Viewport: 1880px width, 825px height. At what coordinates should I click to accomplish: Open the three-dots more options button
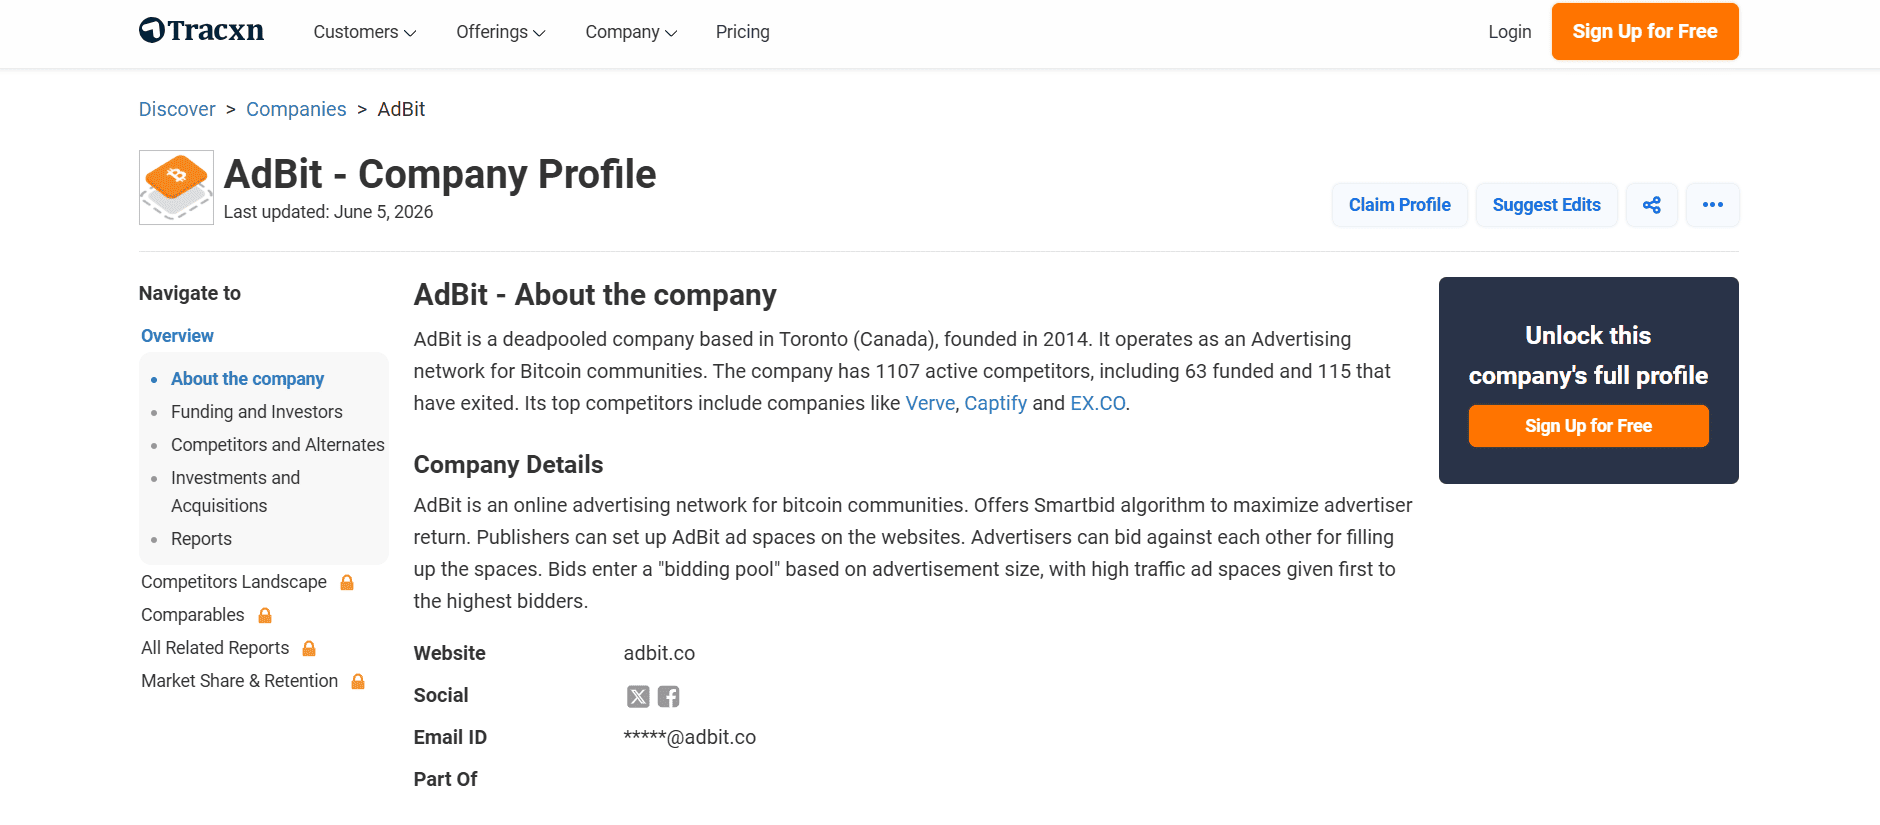[1713, 205]
